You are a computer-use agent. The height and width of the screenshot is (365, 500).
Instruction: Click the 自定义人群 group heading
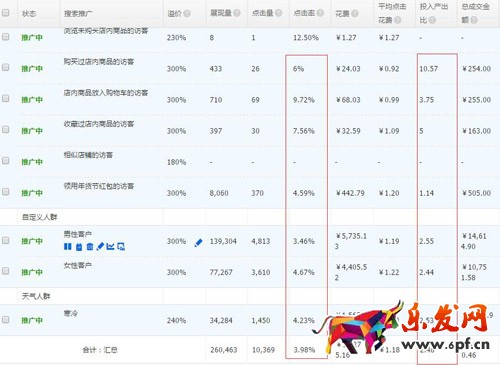pos(40,217)
